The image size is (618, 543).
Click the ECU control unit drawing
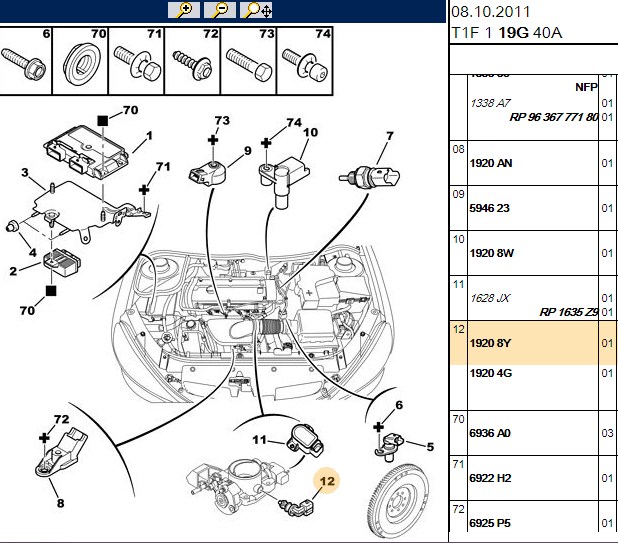coord(86,153)
